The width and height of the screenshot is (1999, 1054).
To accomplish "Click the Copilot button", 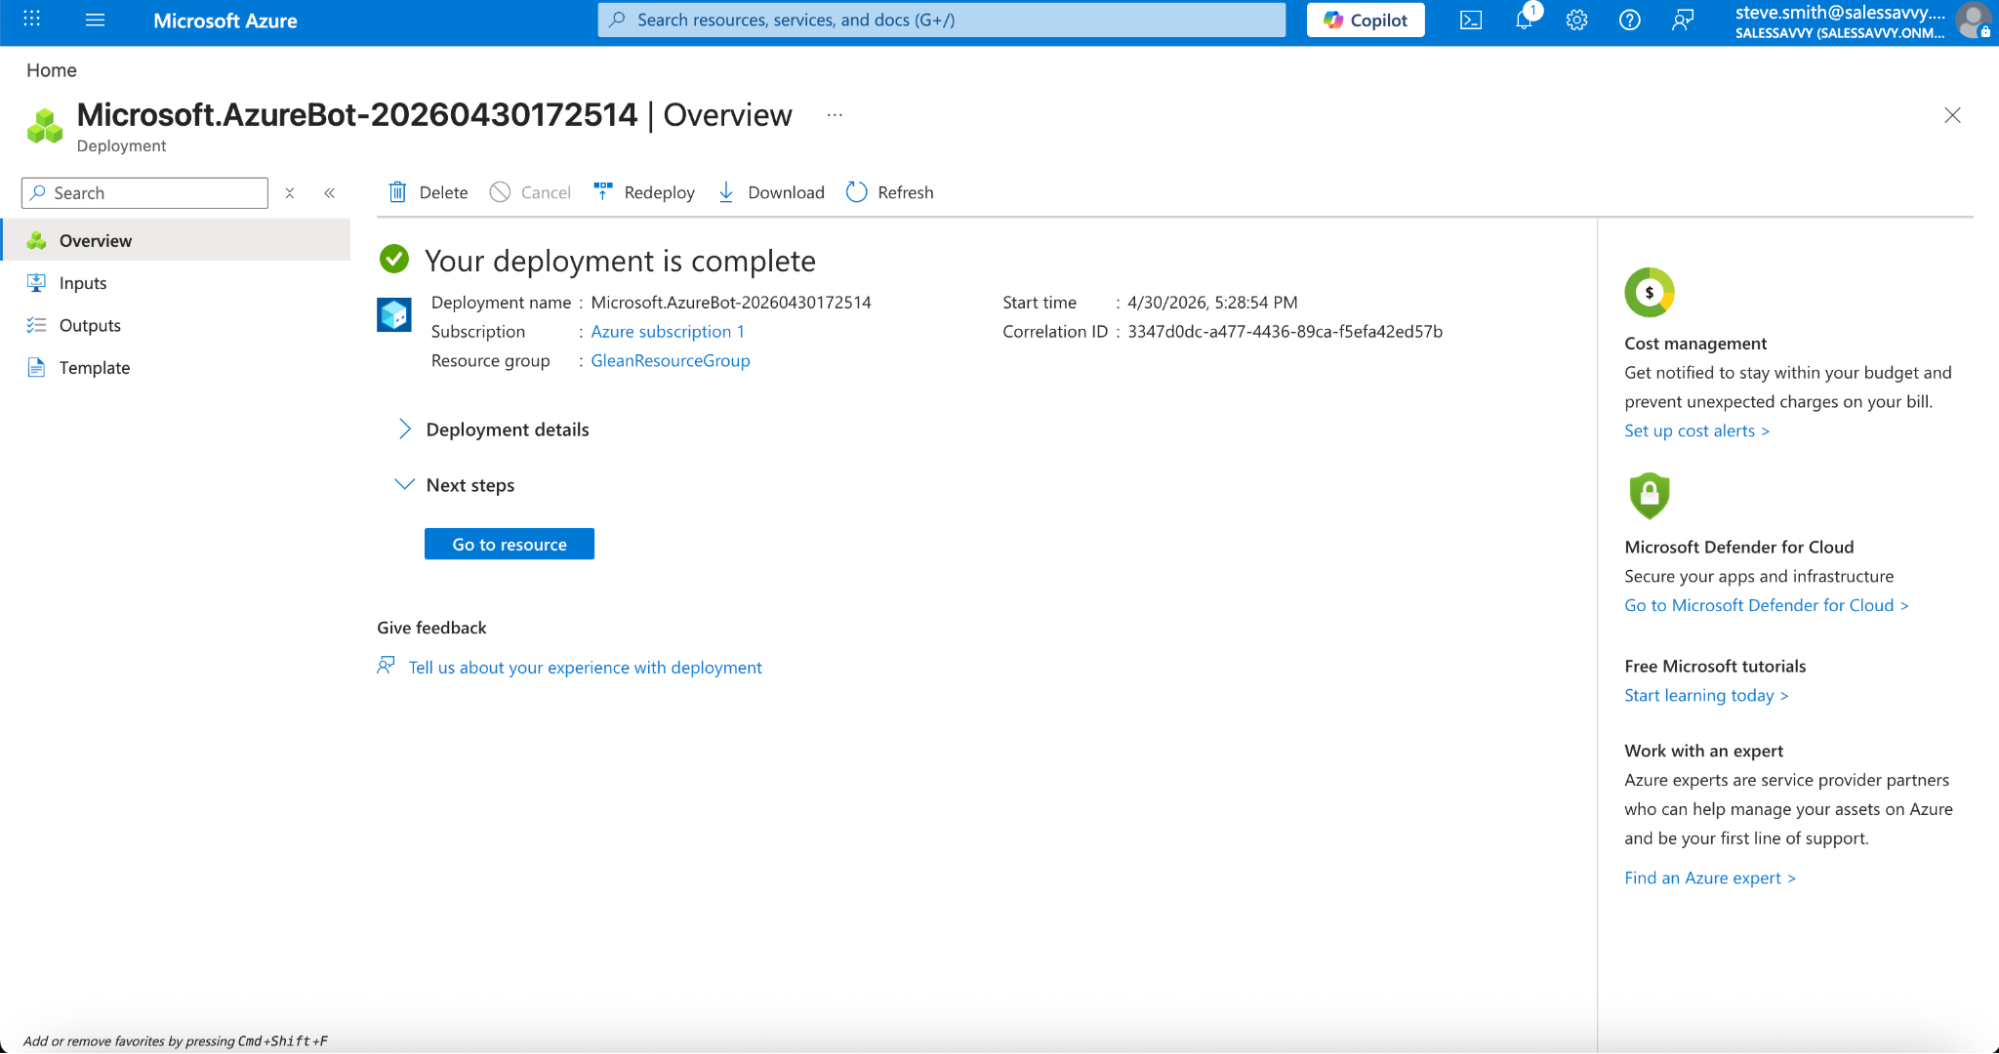I will 1365,20.
